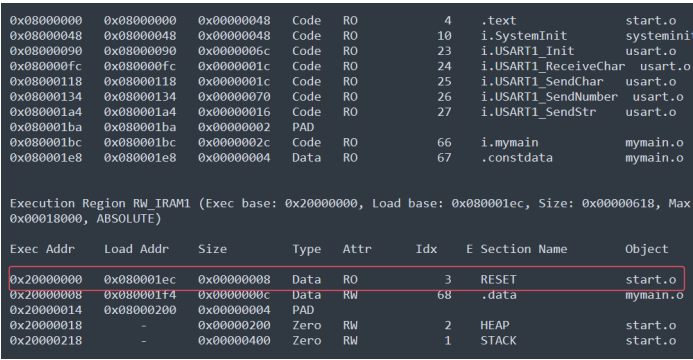This screenshot has width=693, height=360.
Task: Click the region Size 0x00000618 value
Action: (x=618, y=204)
